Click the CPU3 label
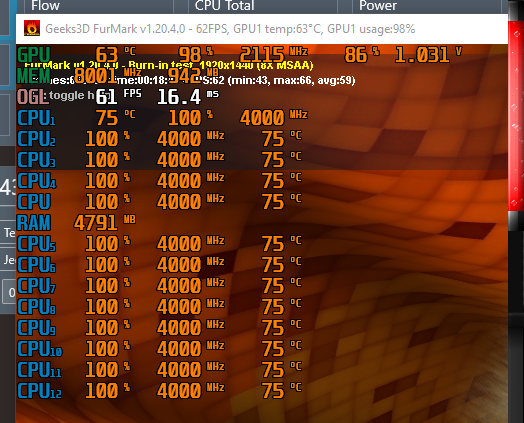Image resolution: width=524 pixels, height=423 pixels. point(36,159)
